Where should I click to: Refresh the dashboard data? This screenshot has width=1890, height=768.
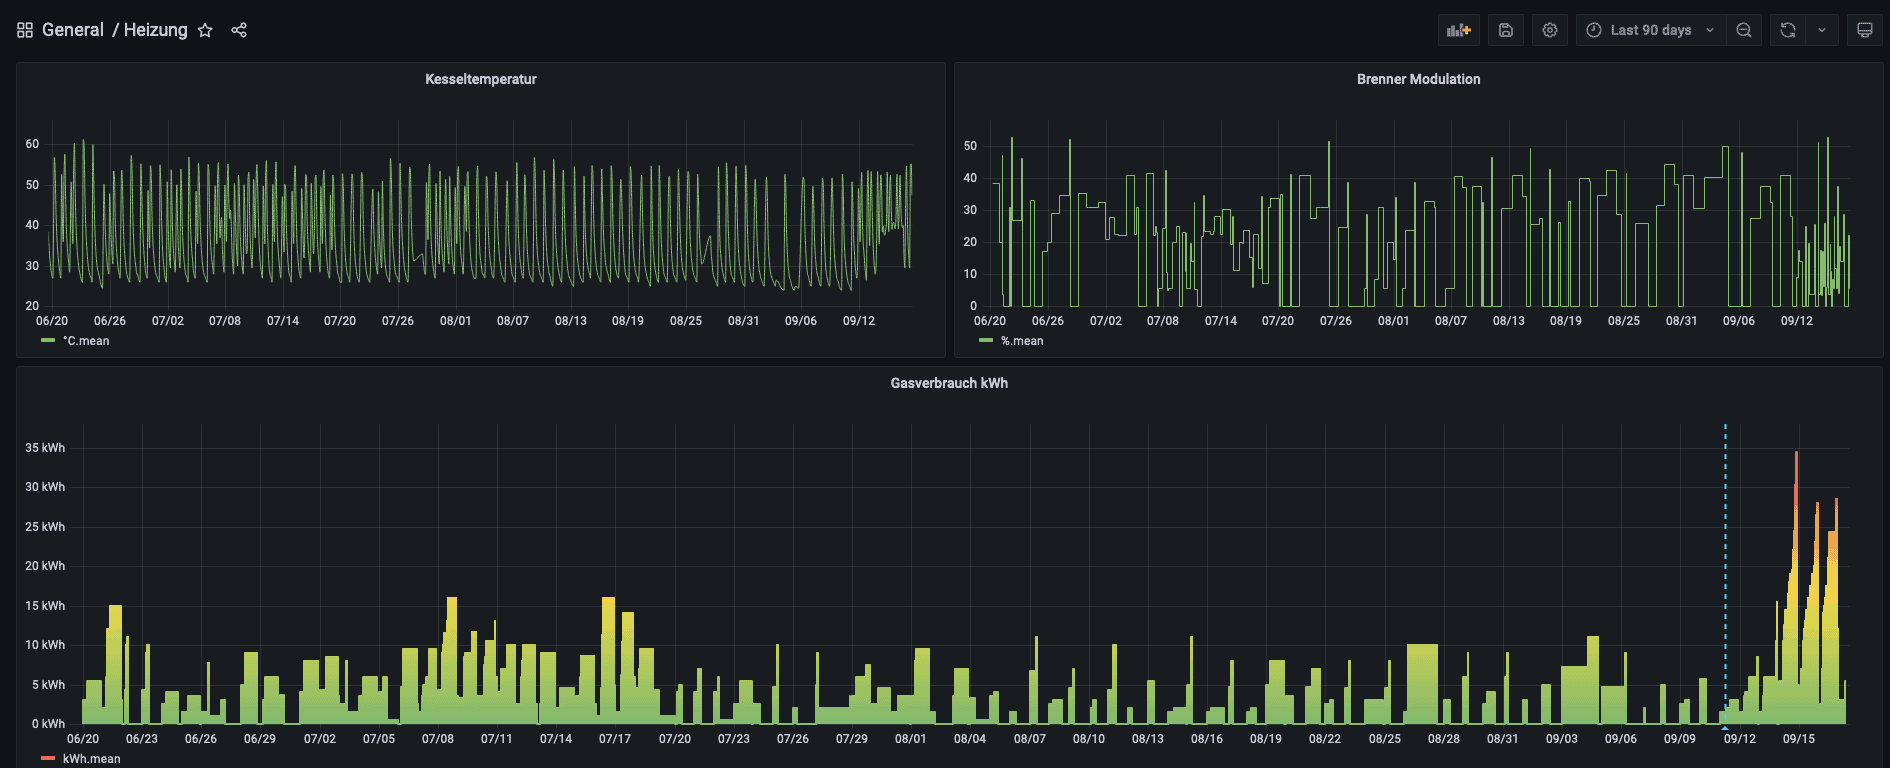1788,30
